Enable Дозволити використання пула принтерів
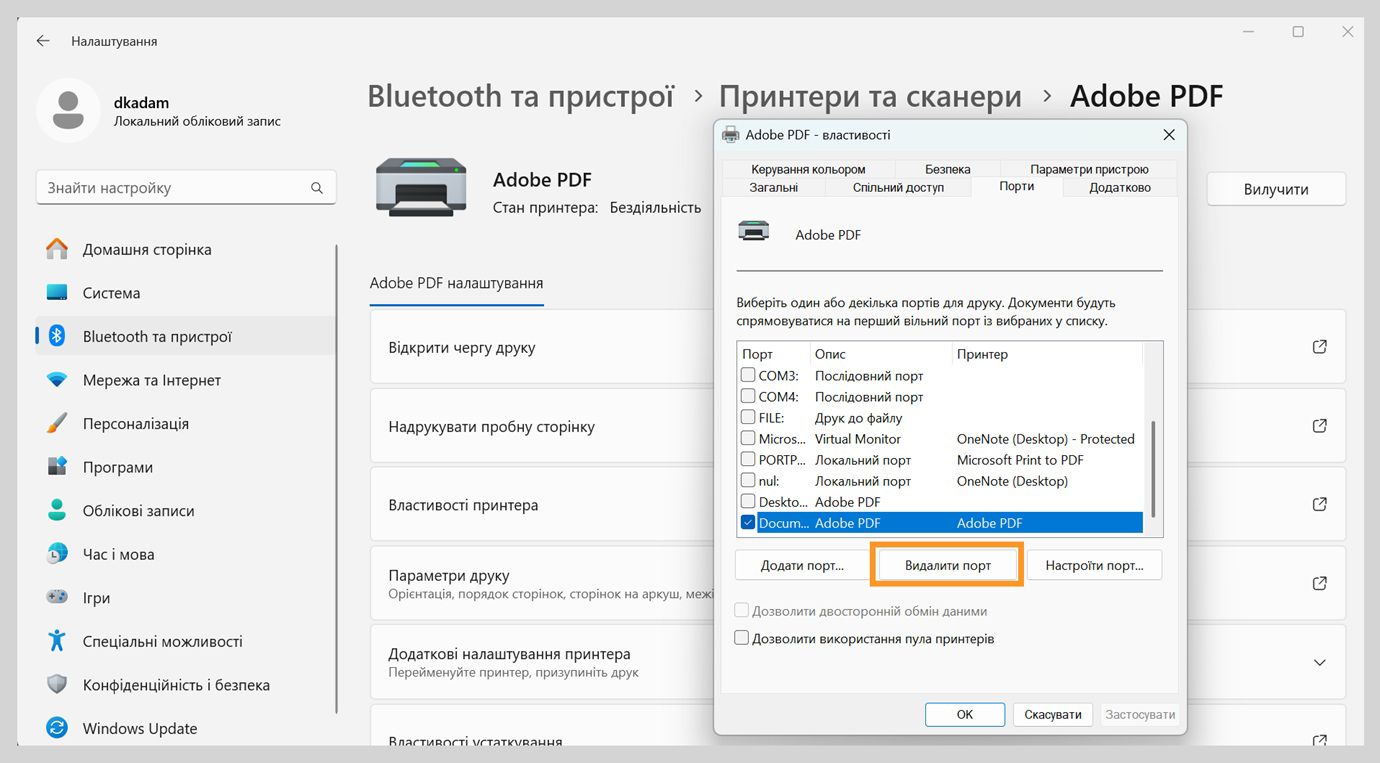 [x=741, y=637]
